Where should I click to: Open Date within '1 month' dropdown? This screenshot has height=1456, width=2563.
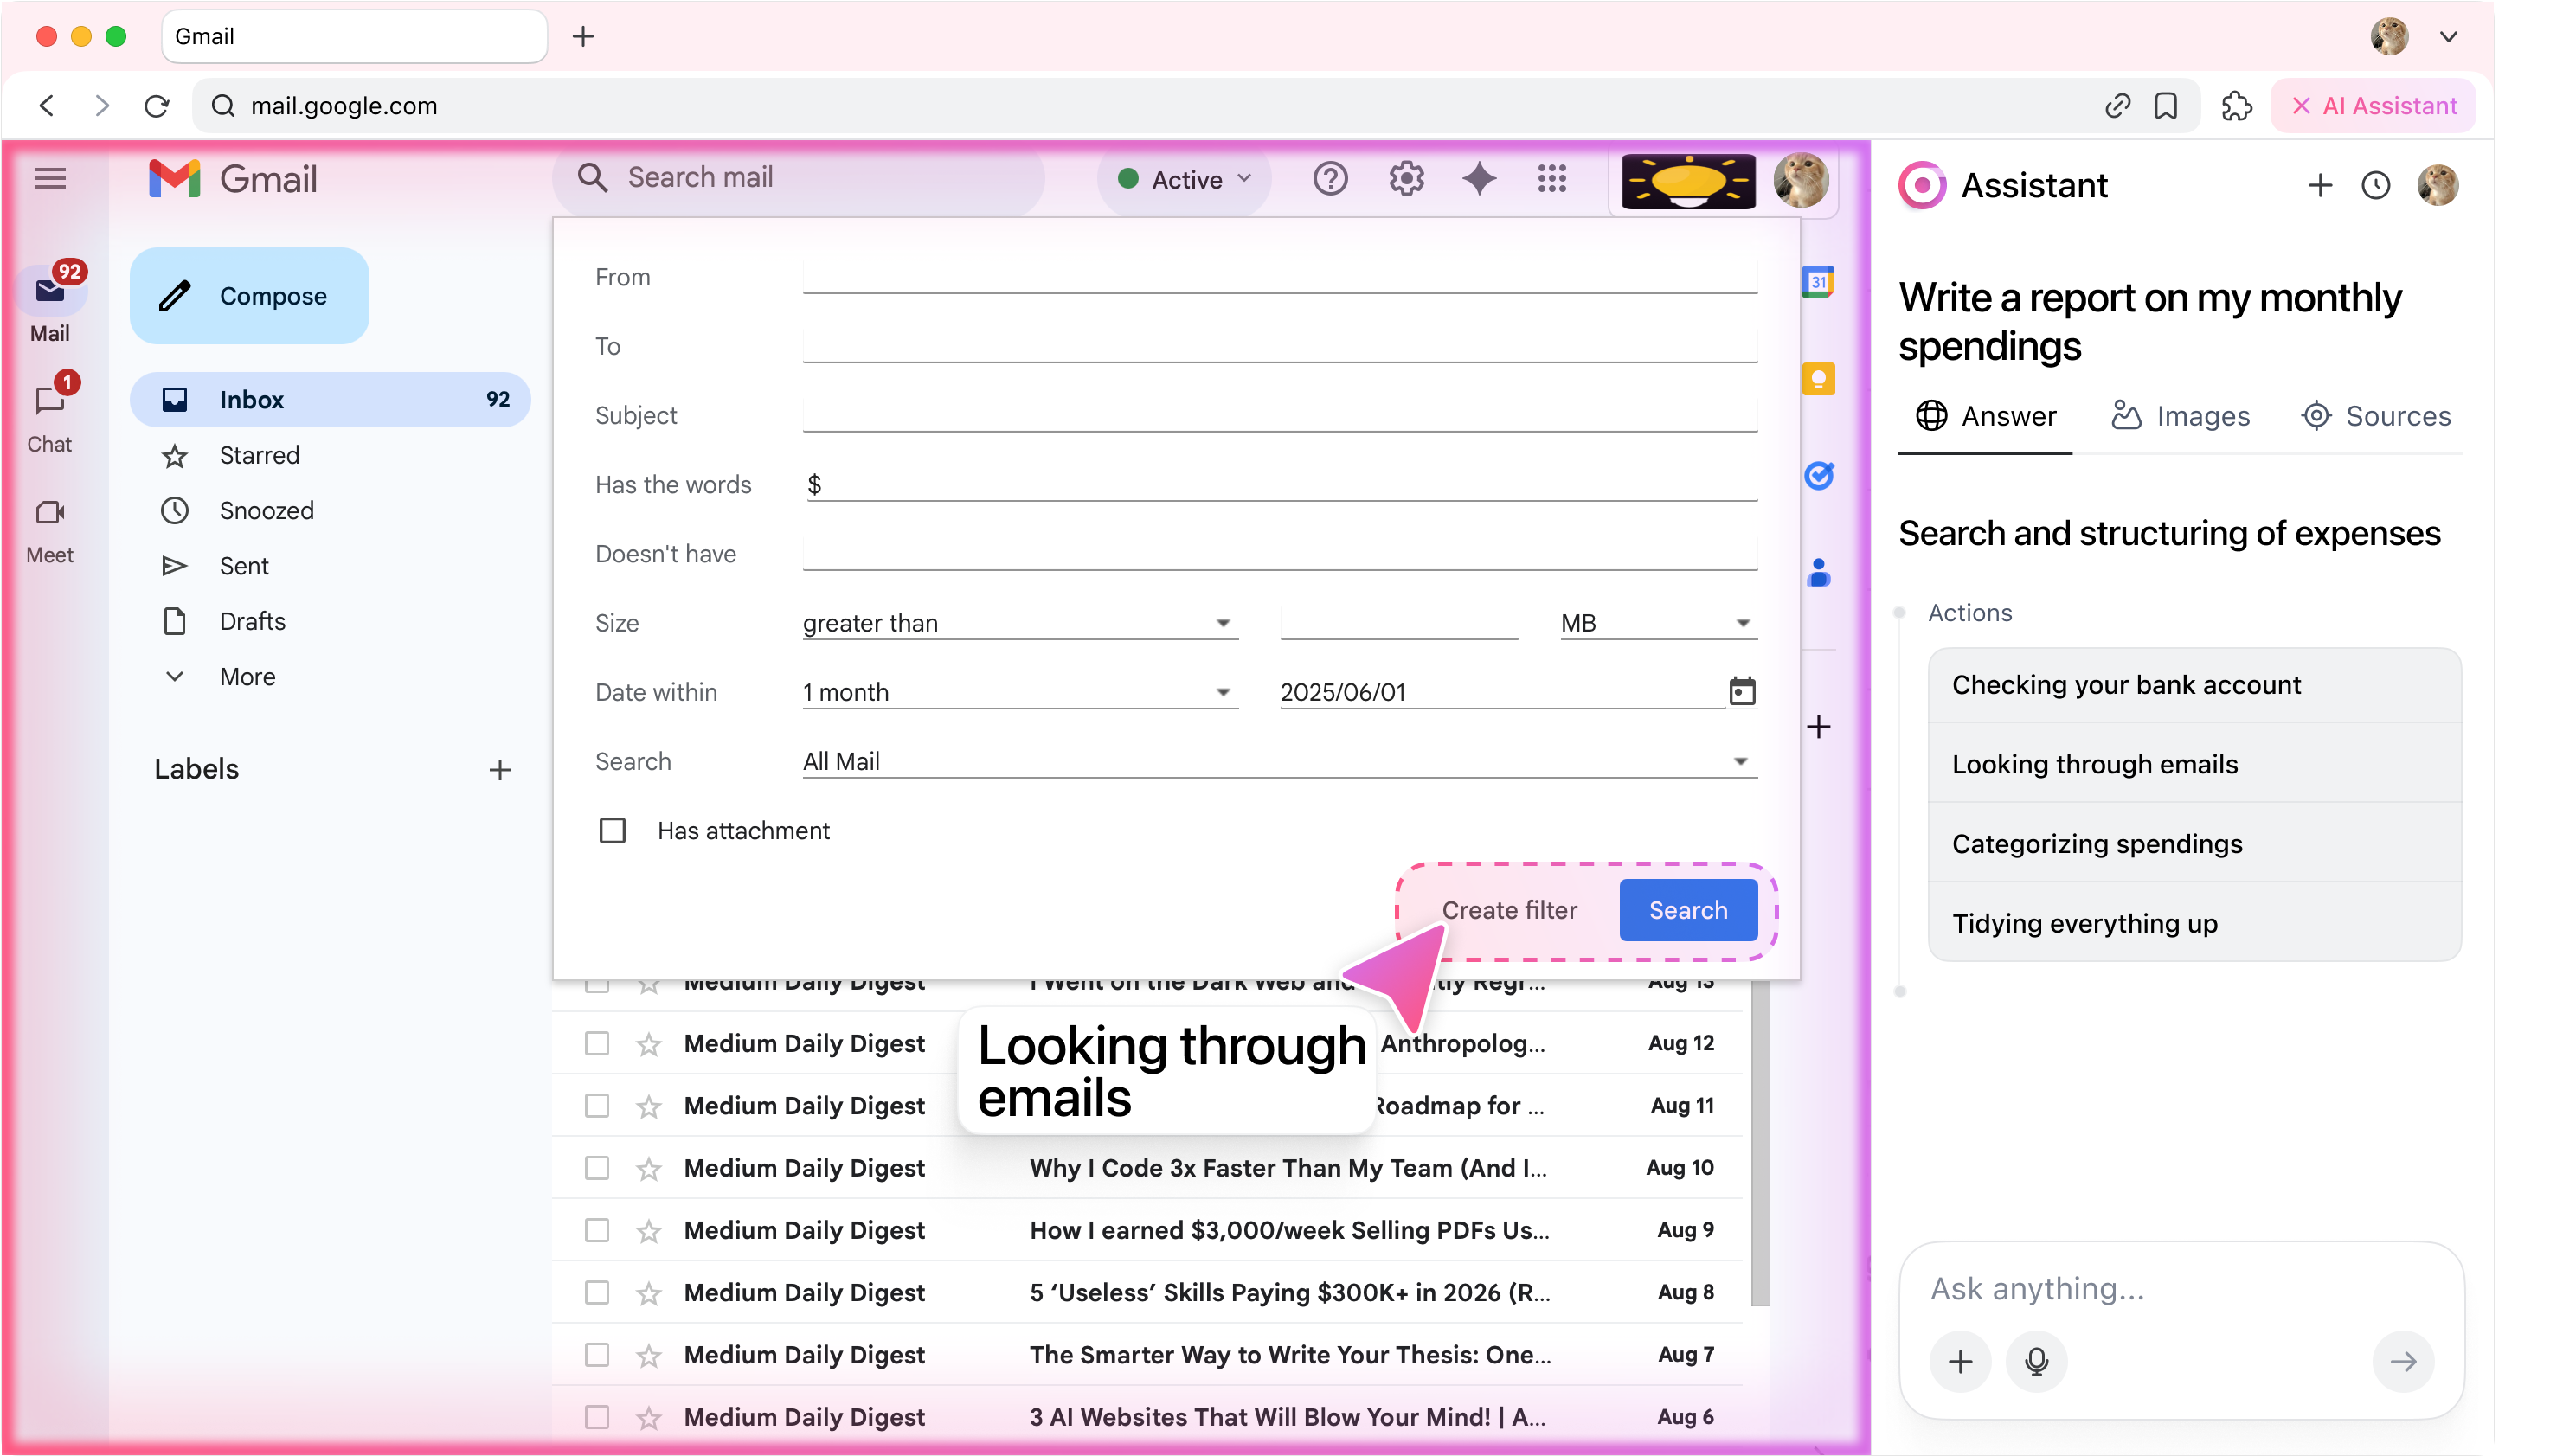pos(1020,692)
